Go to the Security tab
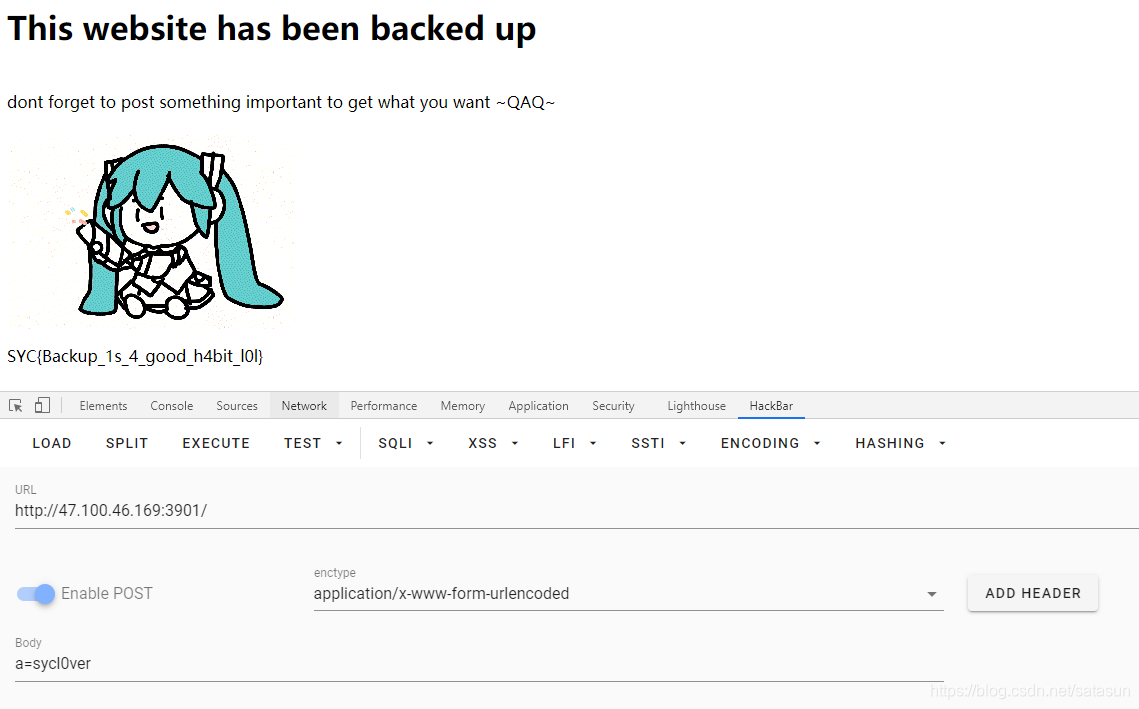 tap(613, 406)
